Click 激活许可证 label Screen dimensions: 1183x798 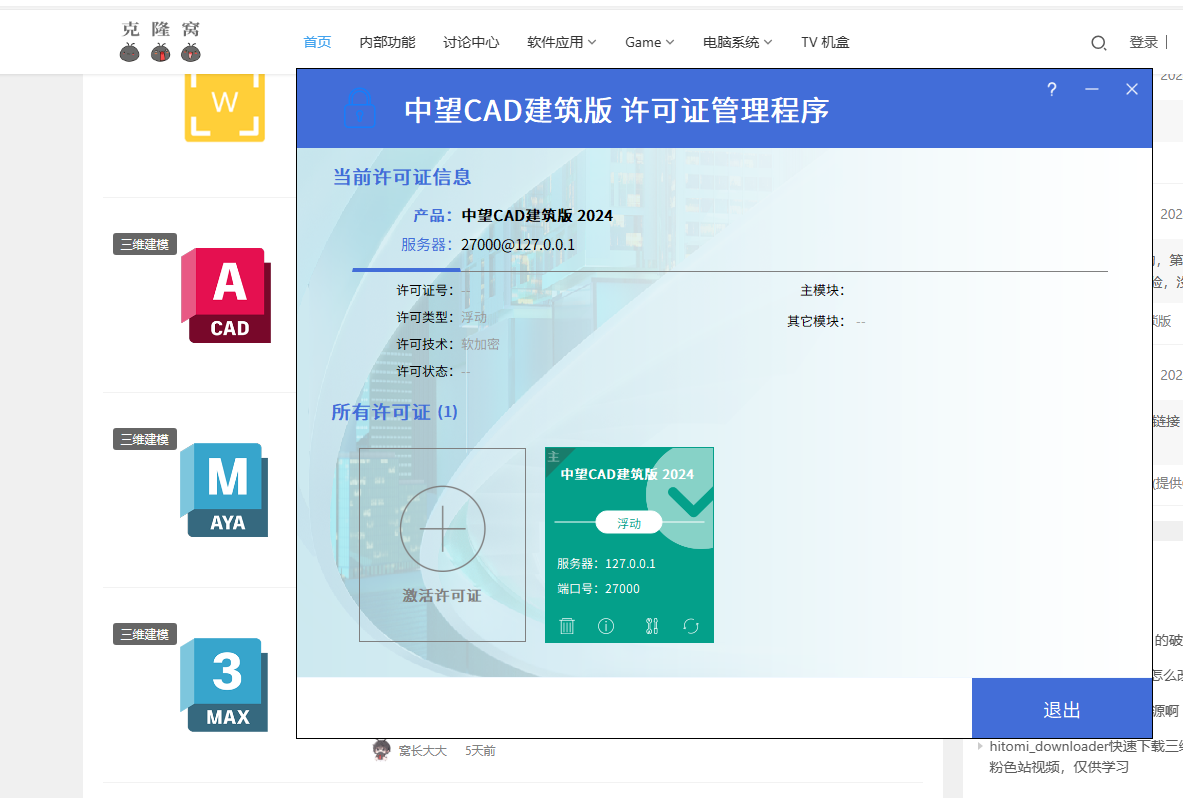(x=442, y=596)
